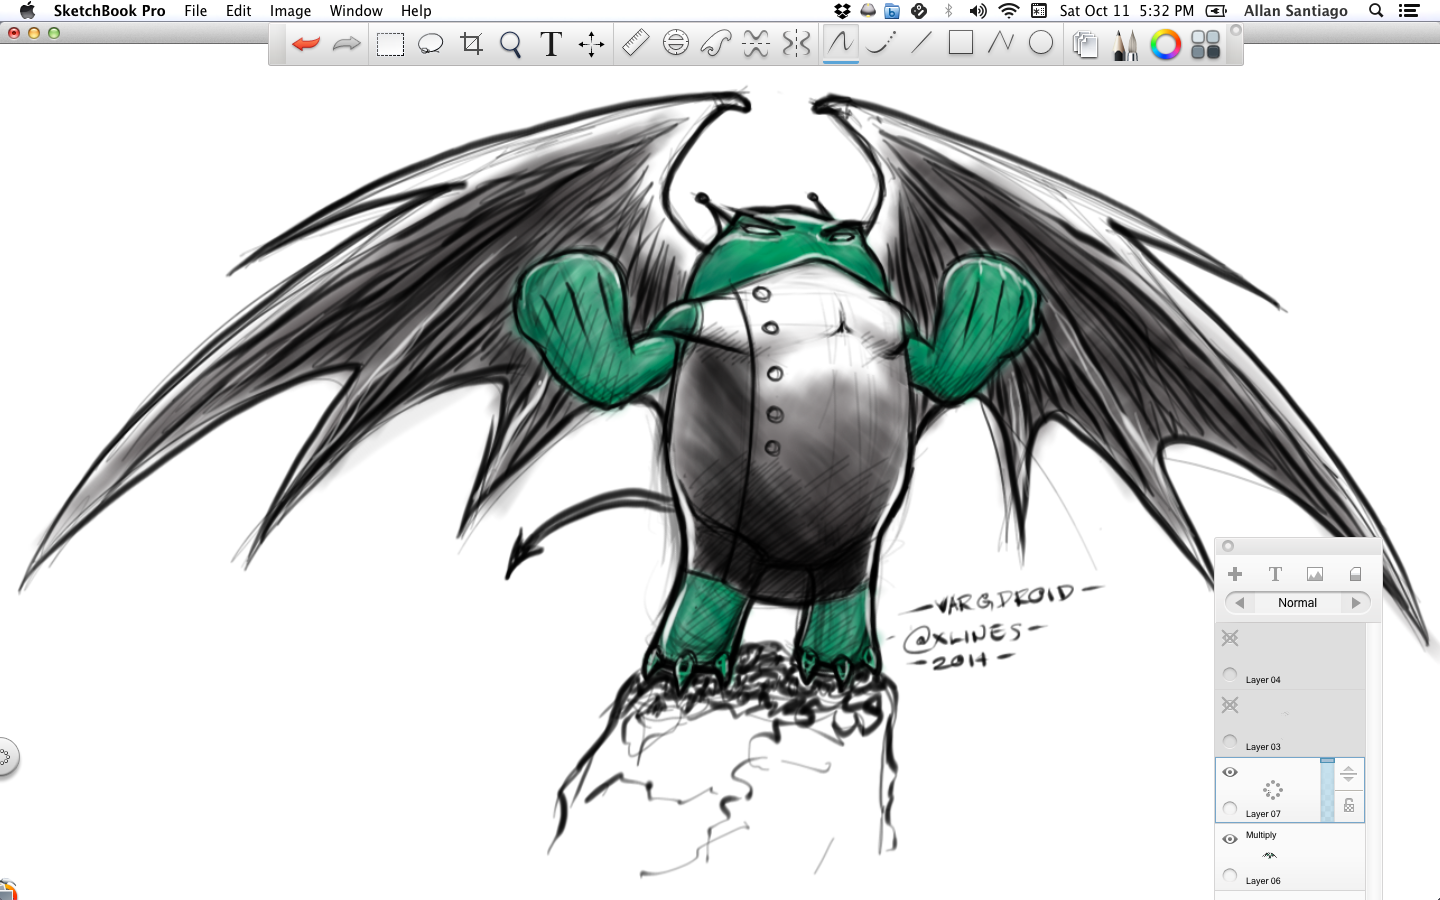Toggle the lock on Layer 07
Image resolution: width=1440 pixels, height=900 pixels.
coord(1348,805)
